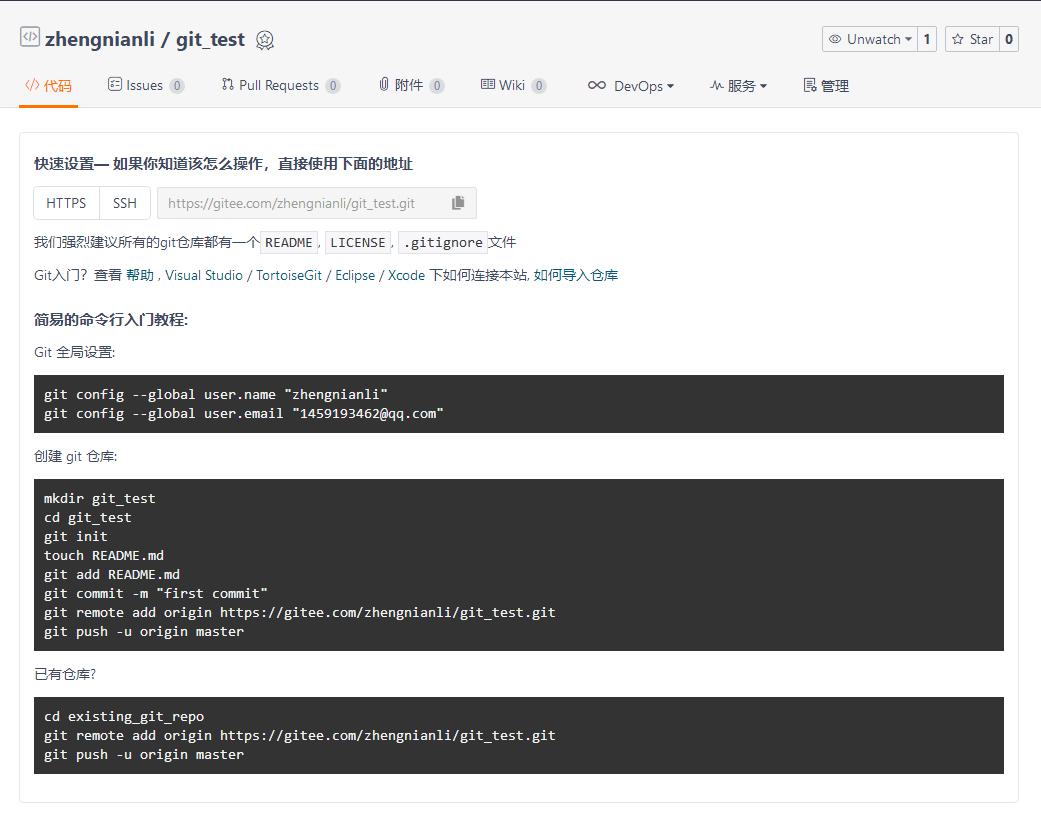Open the 管理 management tab
This screenshot has height=814, width=1041.
826,85
